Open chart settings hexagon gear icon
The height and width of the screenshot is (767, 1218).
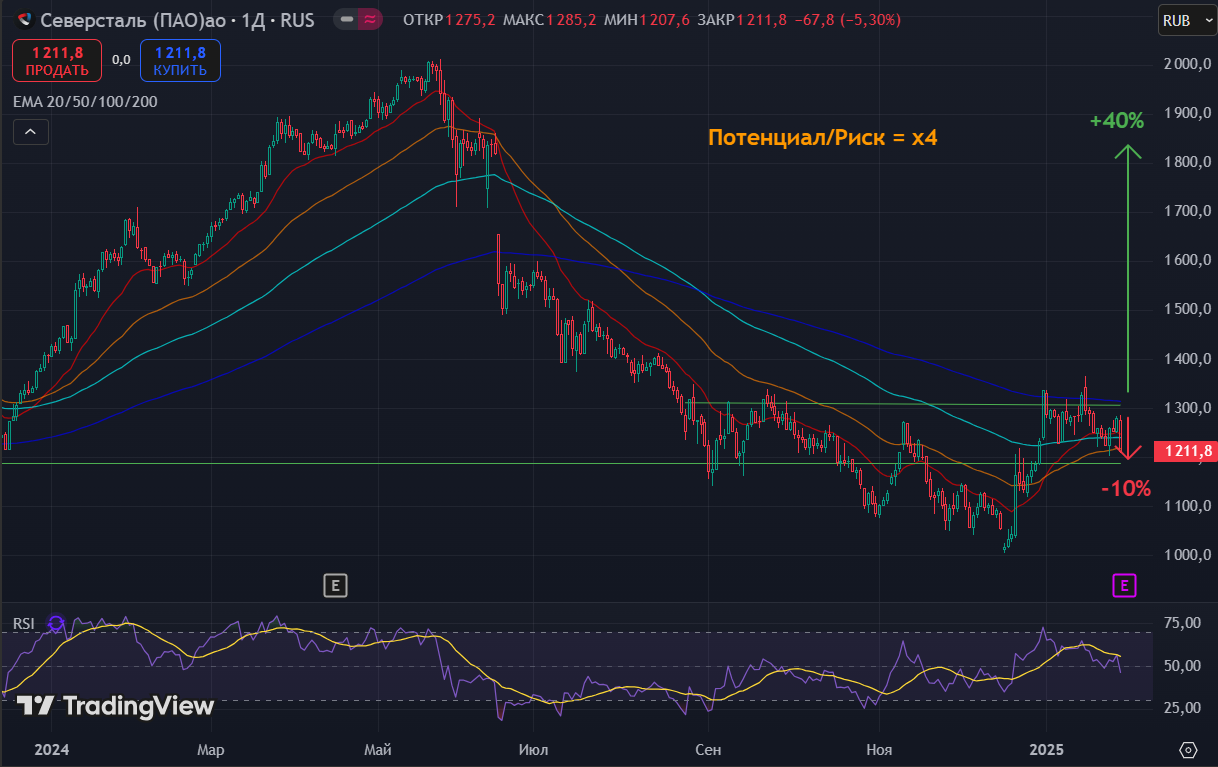click(x=1188, y=750)
